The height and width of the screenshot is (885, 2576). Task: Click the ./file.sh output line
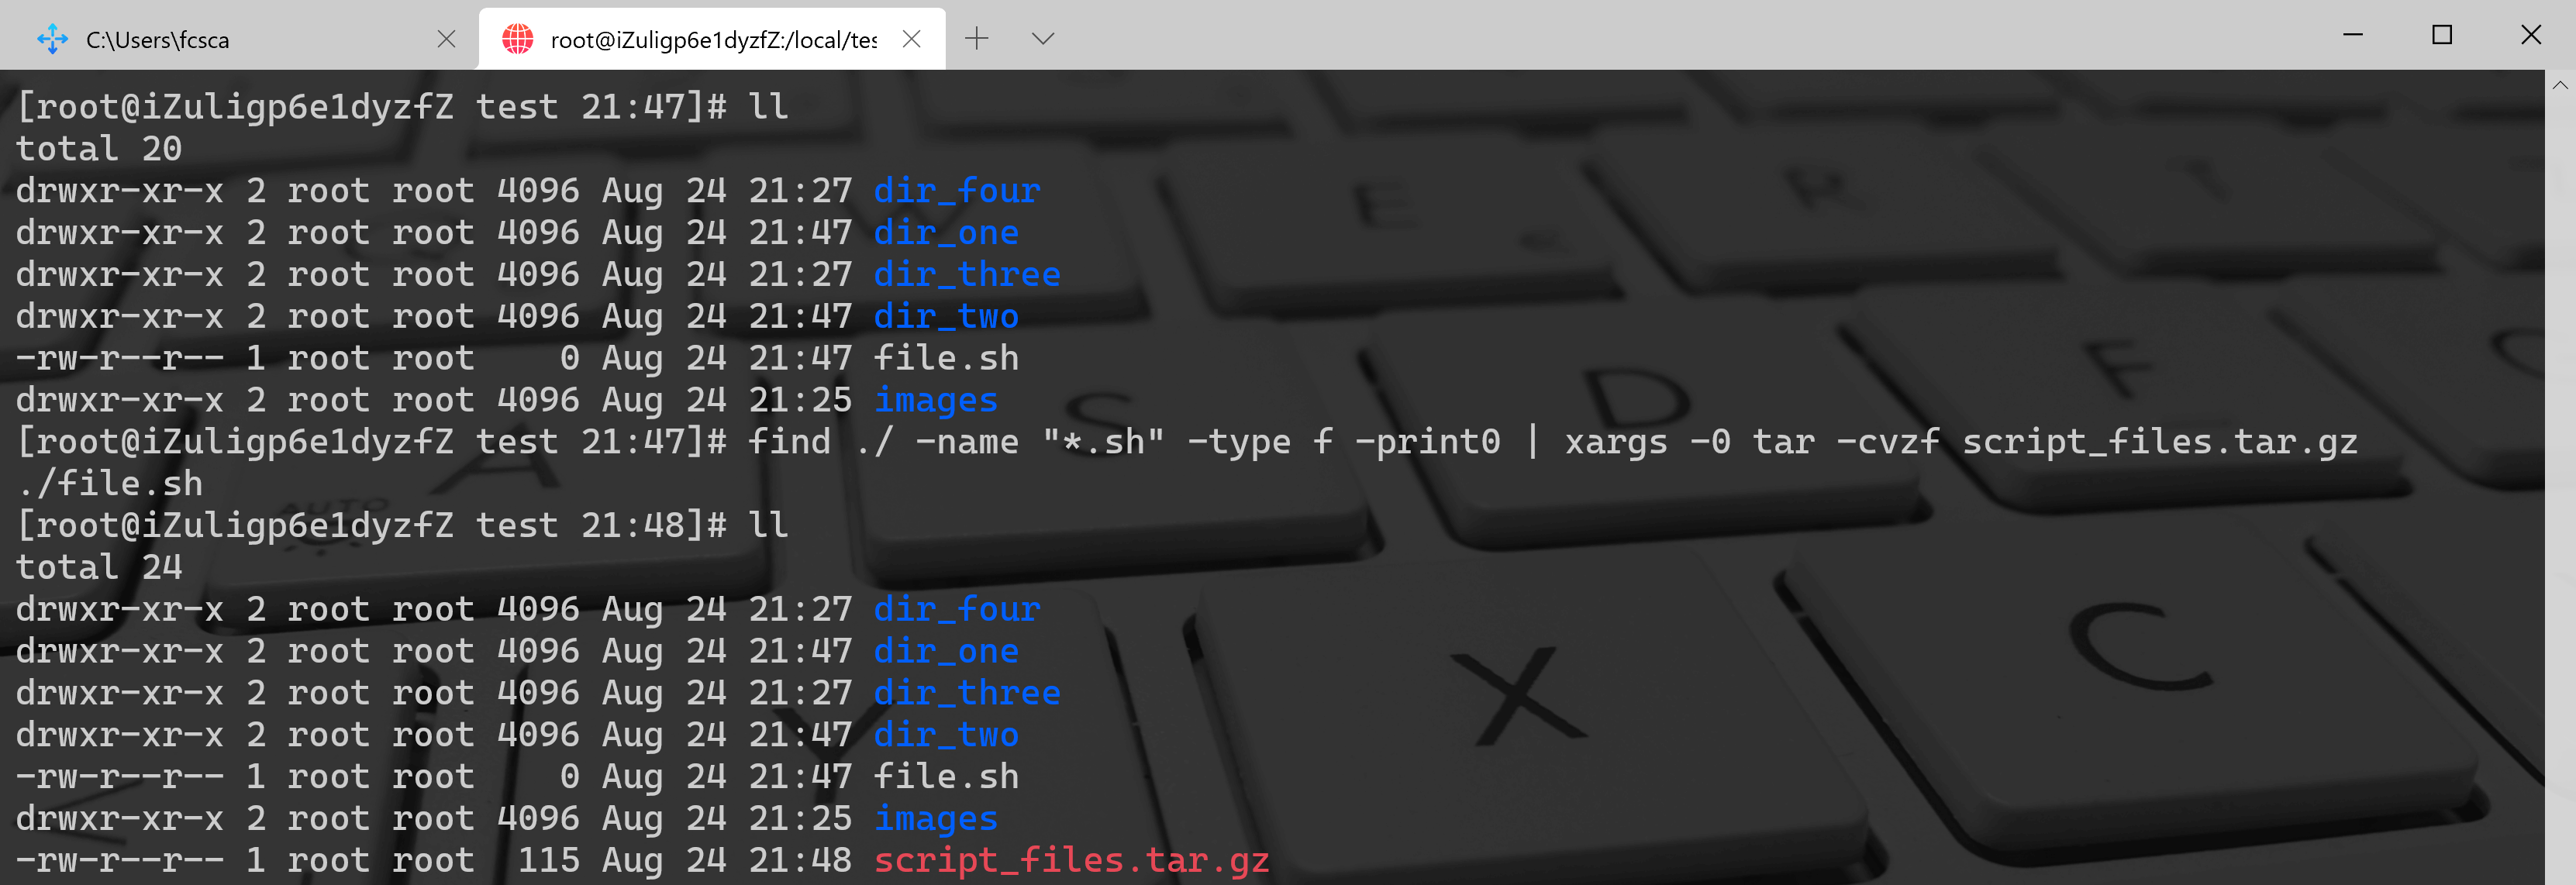point(110,483)
